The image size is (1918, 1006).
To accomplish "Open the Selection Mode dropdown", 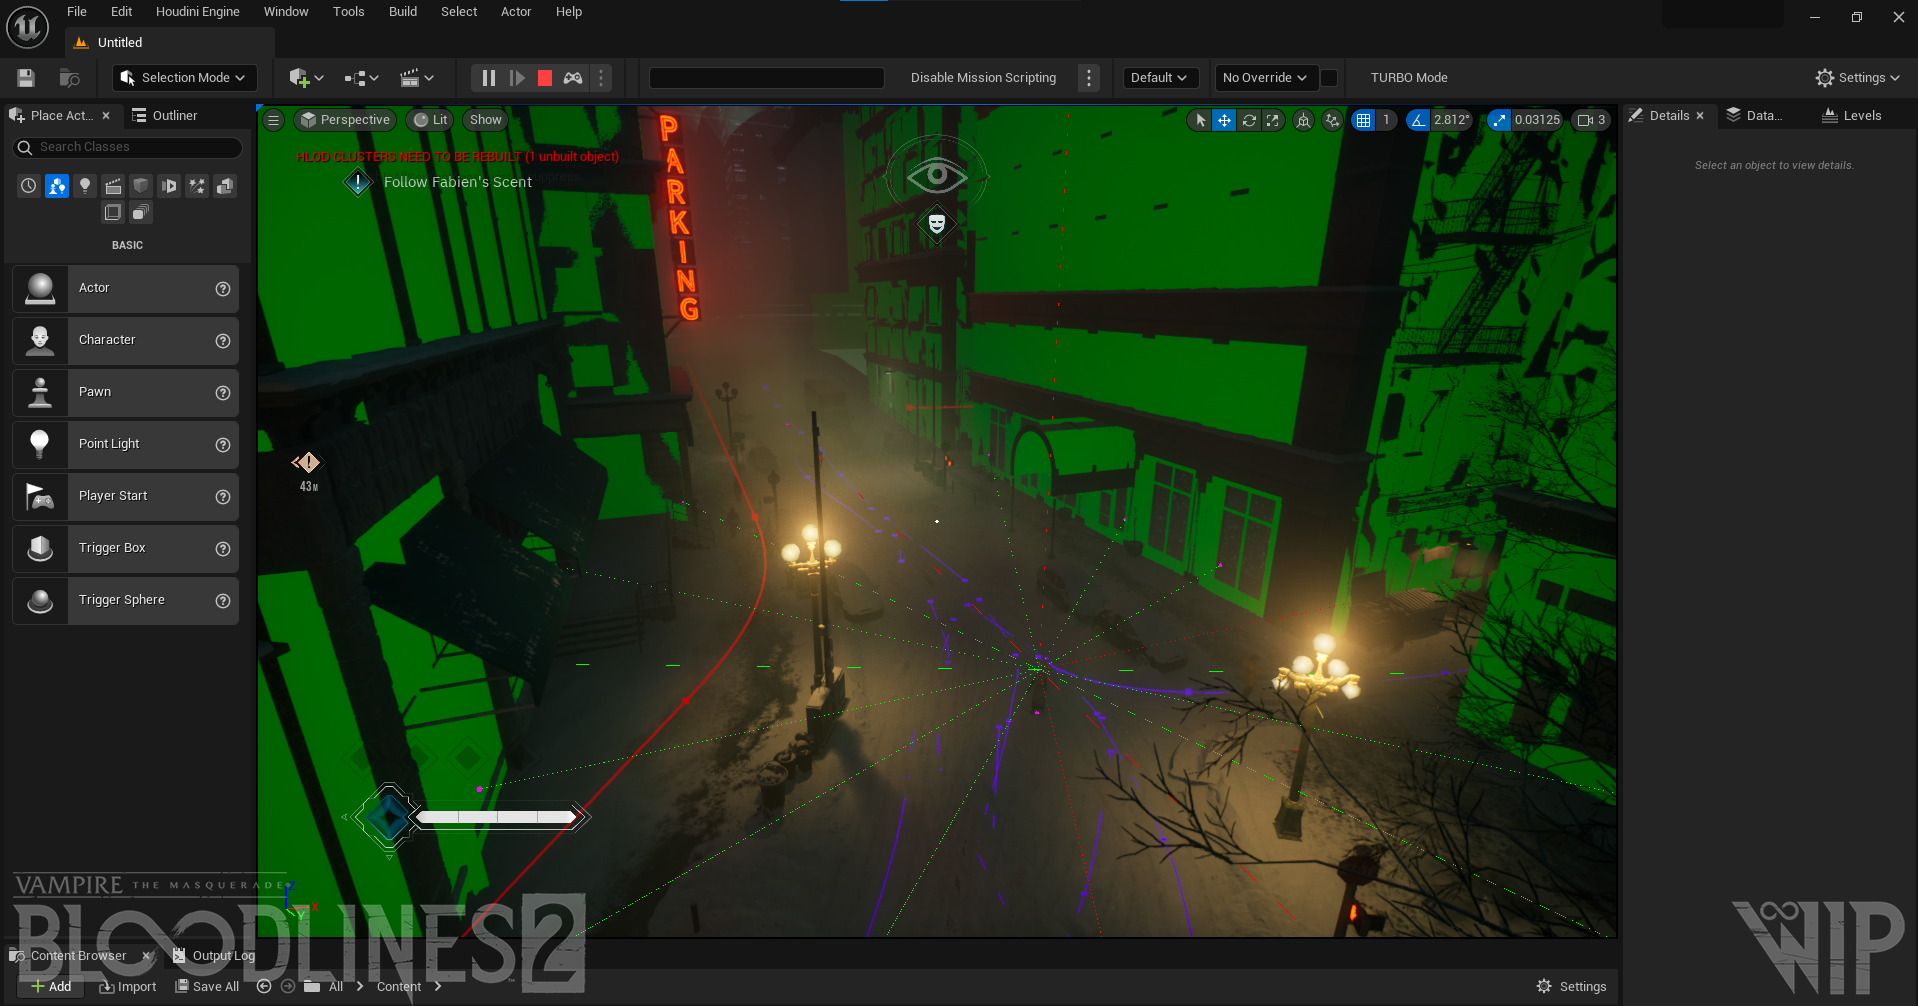I will [184, 77].
